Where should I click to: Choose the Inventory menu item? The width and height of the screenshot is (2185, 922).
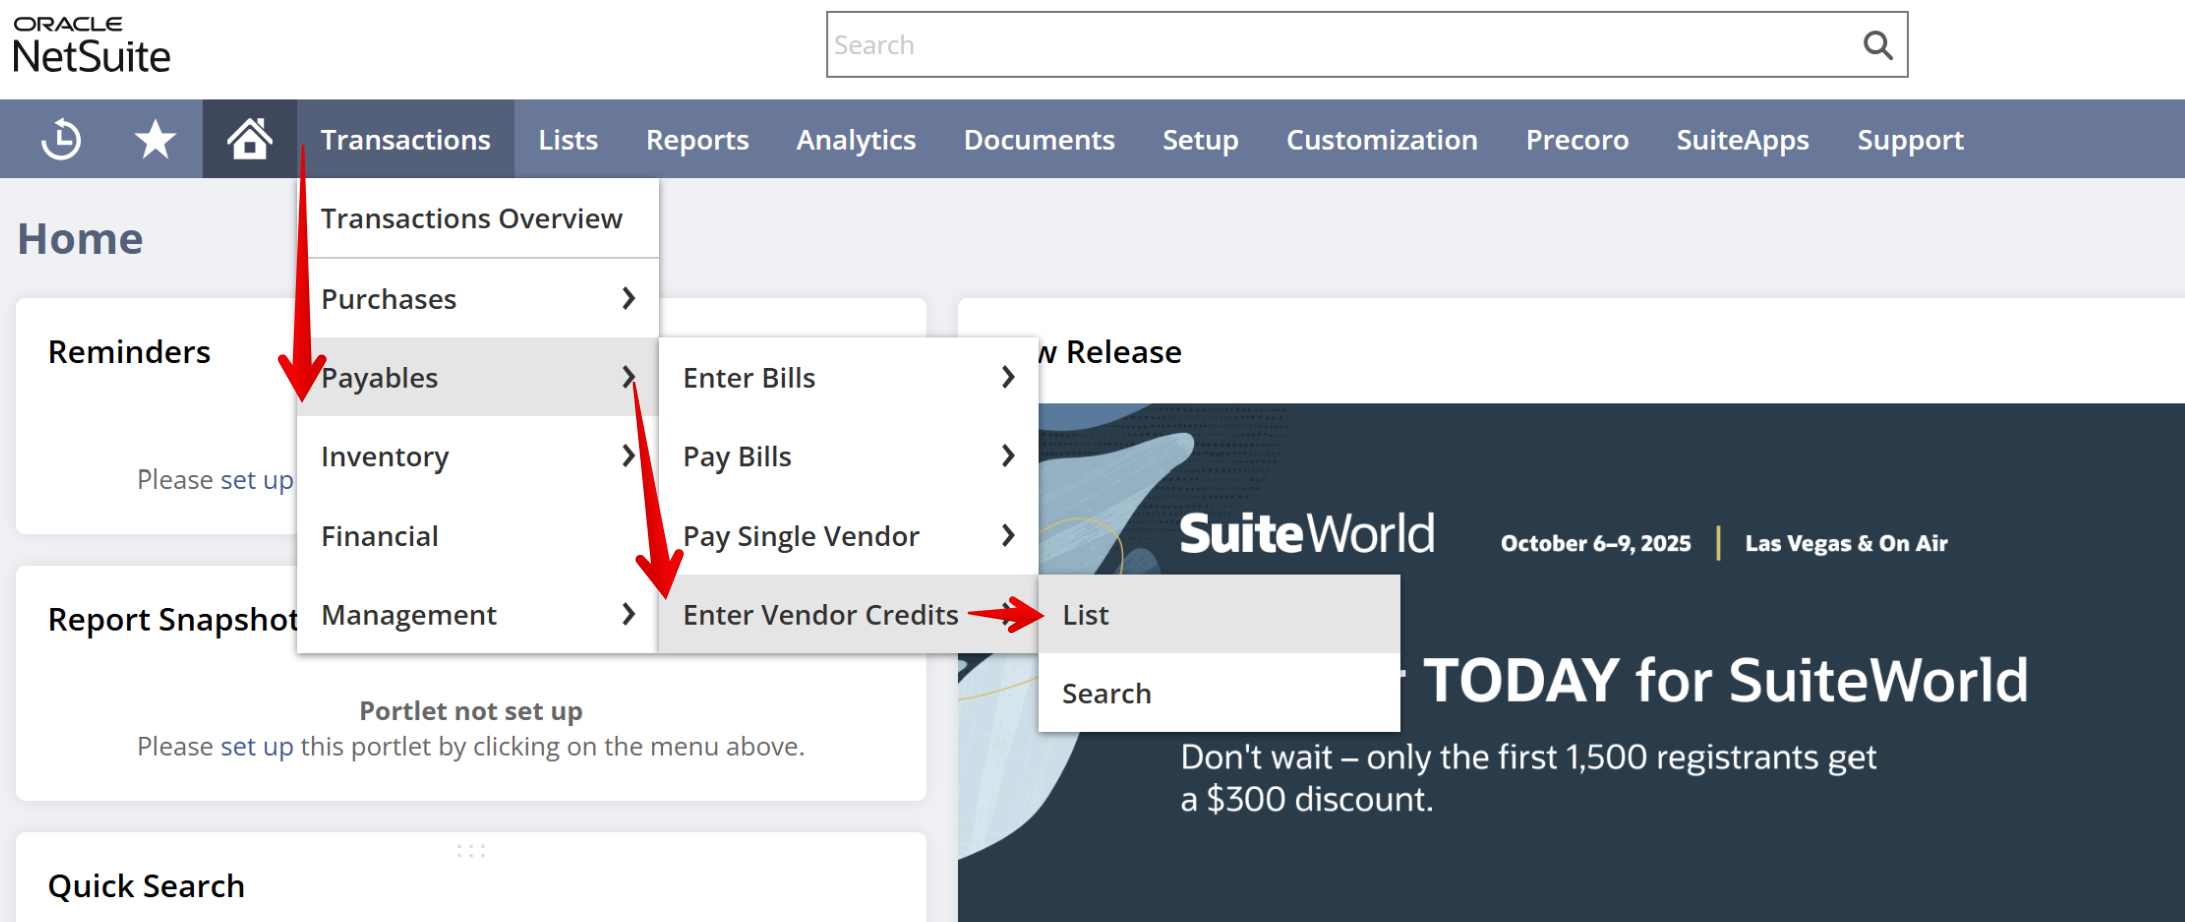(478, 456)
